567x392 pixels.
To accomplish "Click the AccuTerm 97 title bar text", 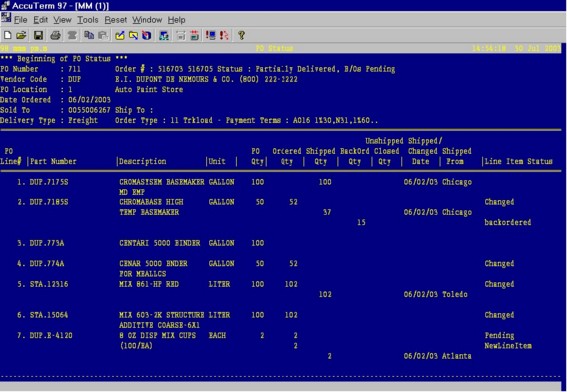I will click(x=60, y=6).
